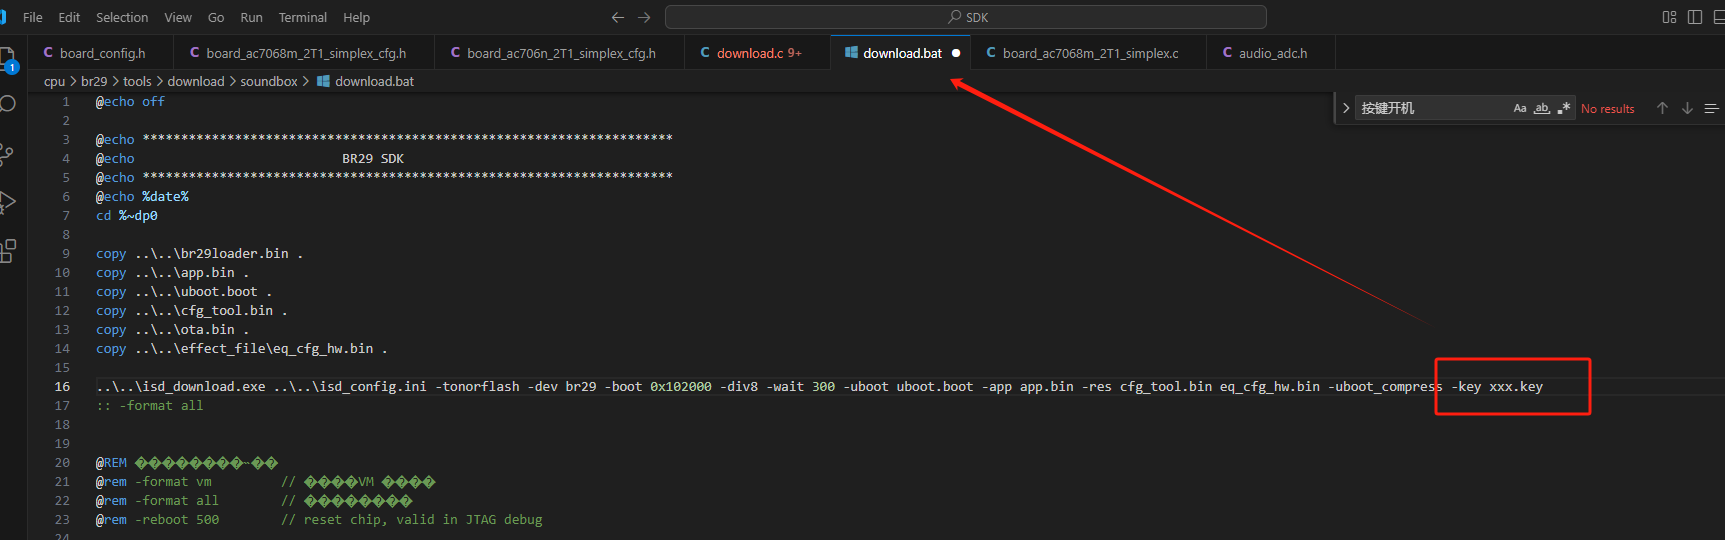Toggle Use Regular Expression in find box
Screen dimensions: 1725x540
[1564, 108]
